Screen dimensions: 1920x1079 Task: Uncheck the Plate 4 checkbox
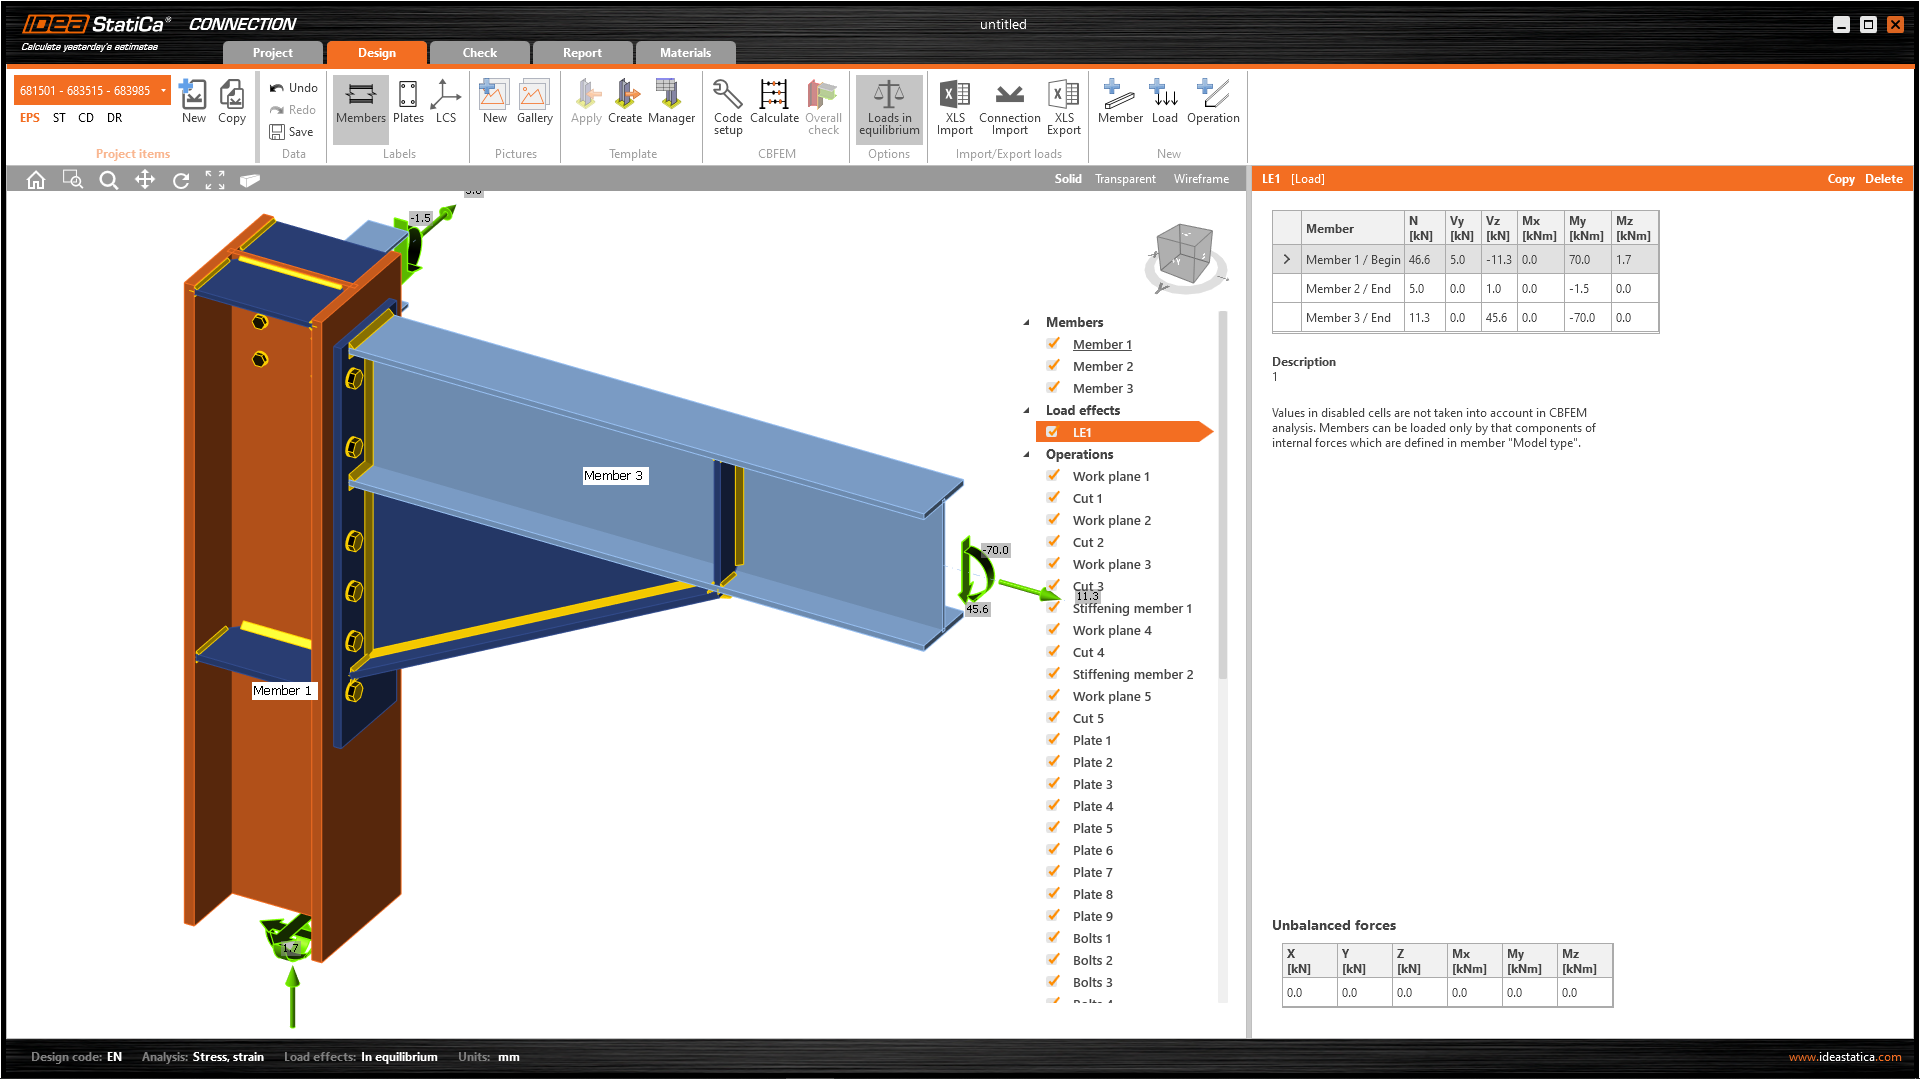tap(1053, 806)
